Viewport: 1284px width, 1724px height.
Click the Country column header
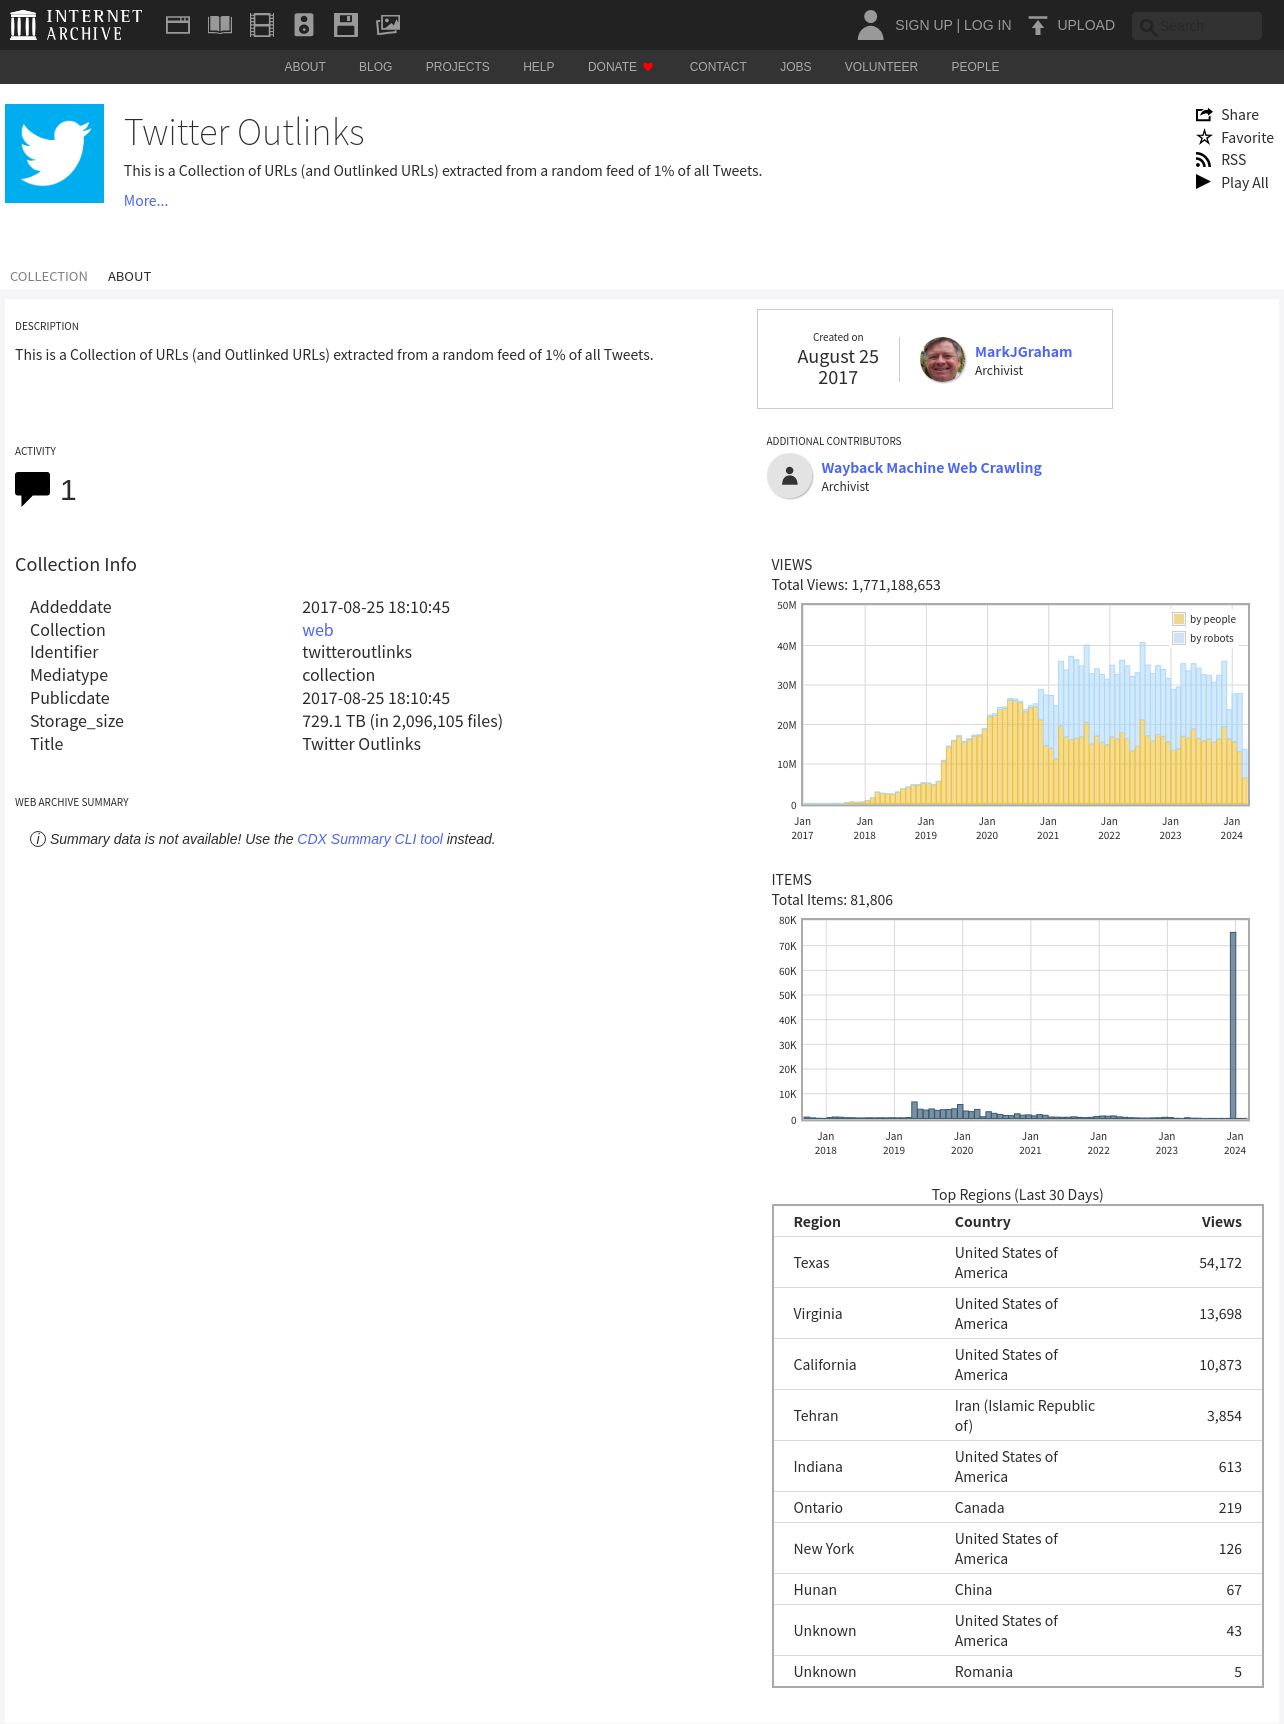(x=982, y=1222)
